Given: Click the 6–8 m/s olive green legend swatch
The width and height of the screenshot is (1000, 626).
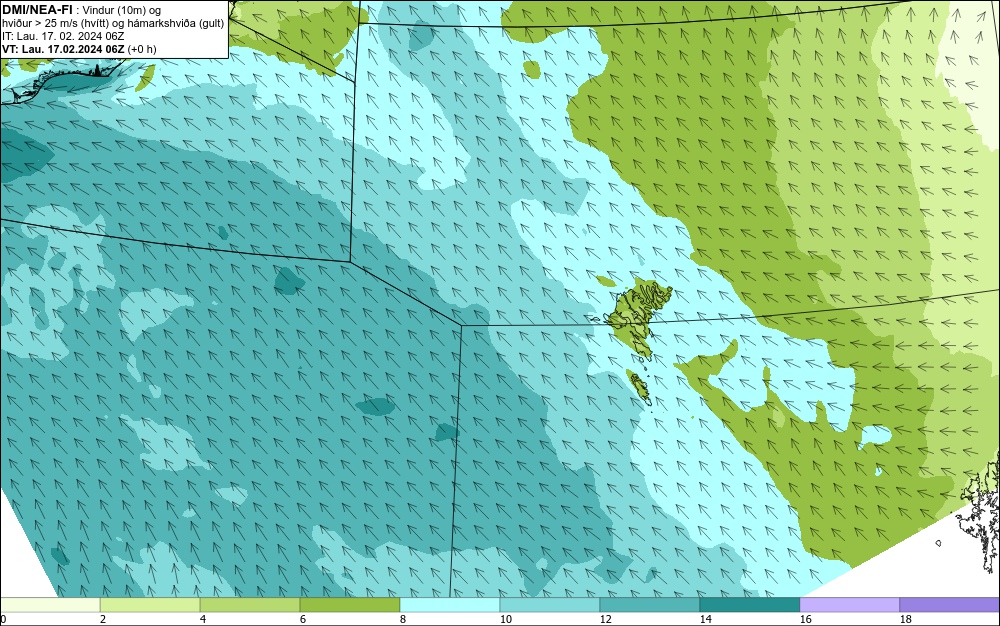Looking at the screenshot, I should 350,605.
